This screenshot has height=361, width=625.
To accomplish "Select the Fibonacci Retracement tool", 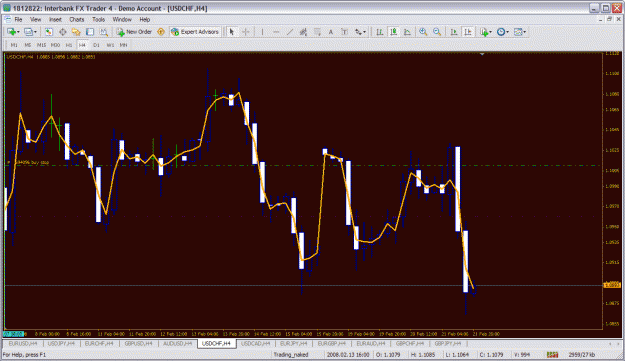I will 317,32.
